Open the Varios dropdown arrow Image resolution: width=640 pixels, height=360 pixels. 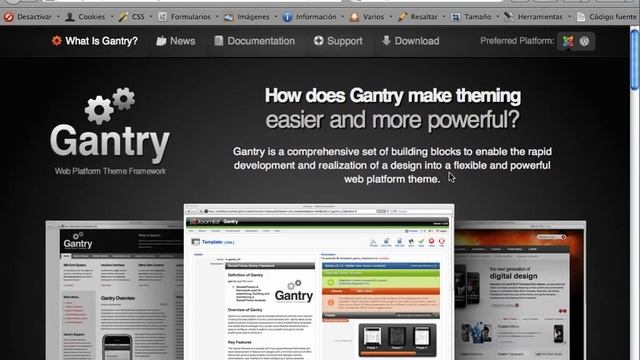(x=391, y=17)
